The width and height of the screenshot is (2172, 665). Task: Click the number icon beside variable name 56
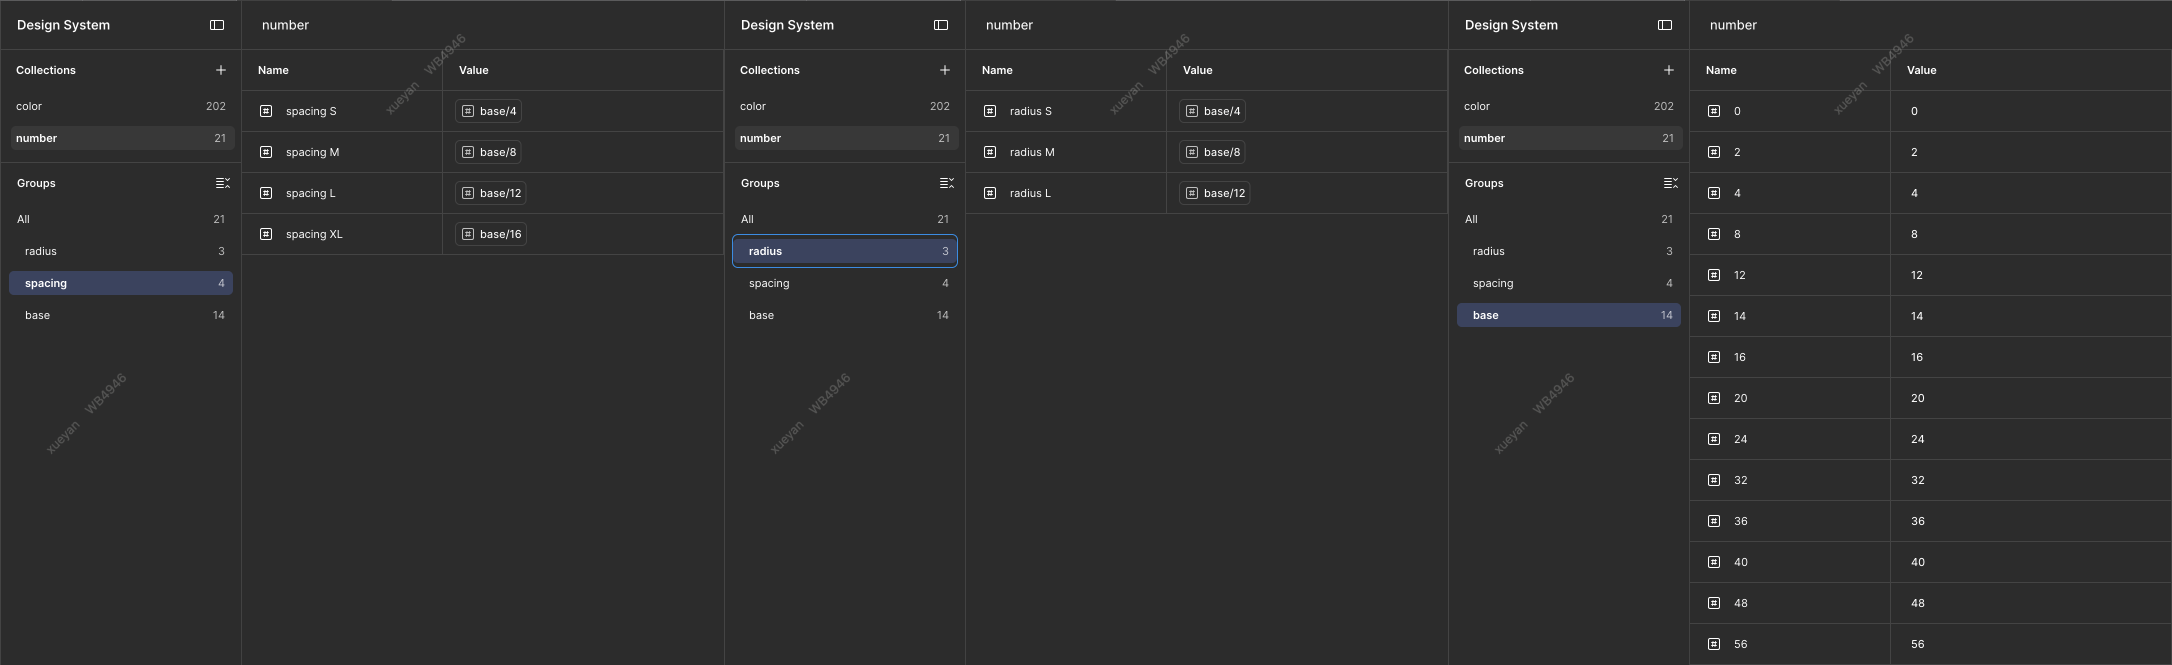point(1714,644)
